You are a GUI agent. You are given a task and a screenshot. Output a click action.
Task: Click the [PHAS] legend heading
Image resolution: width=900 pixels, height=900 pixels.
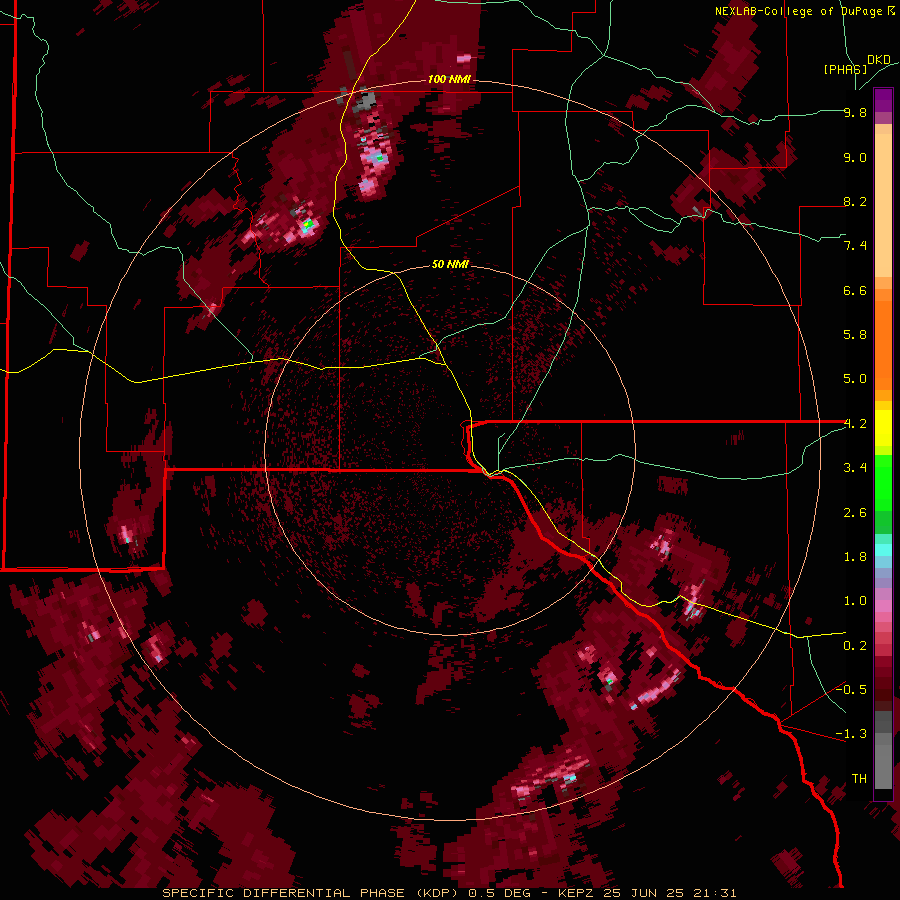(845, 69)
